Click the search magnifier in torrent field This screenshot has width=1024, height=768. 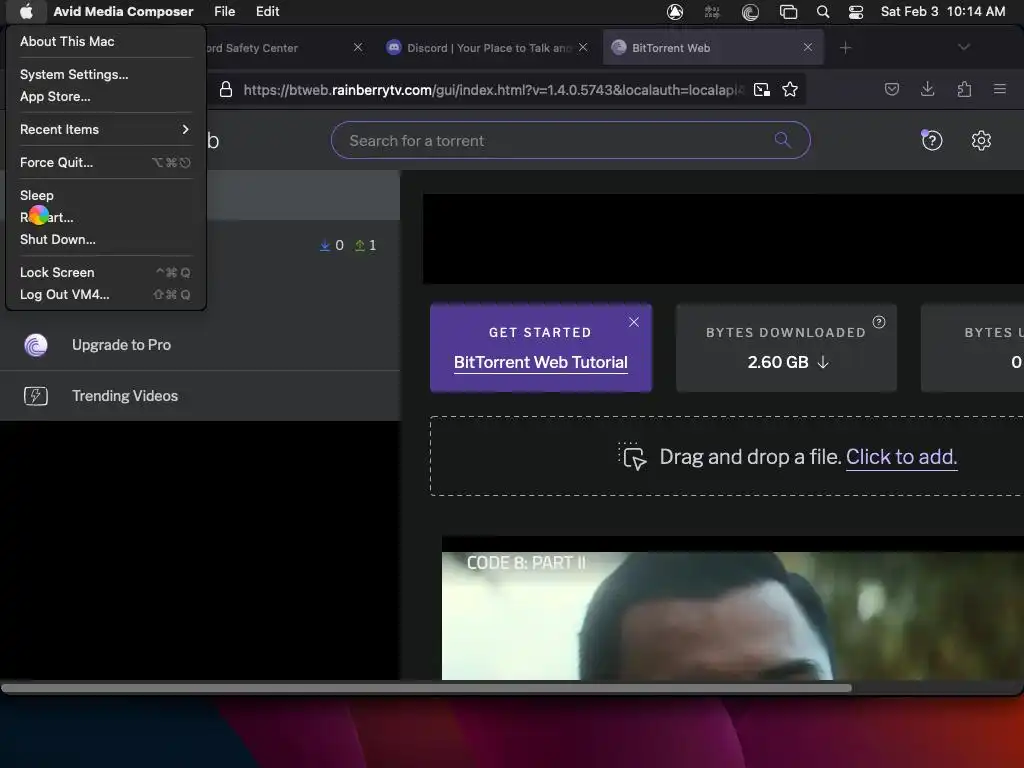tap(782, 139)
